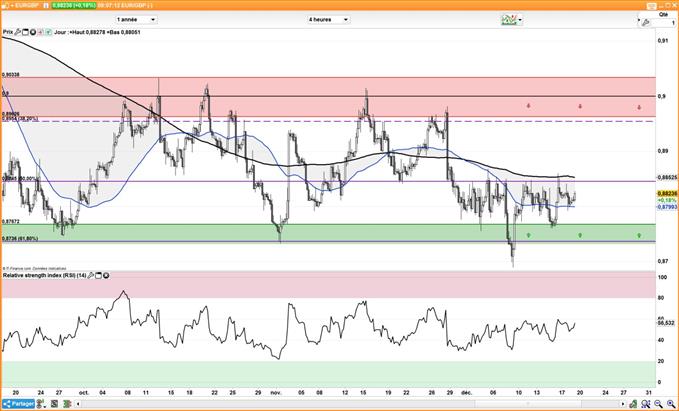Click the scrollbar left arrow
This screenshot has height=411, width=679.
pyautogui.click(x=78, y=404)
